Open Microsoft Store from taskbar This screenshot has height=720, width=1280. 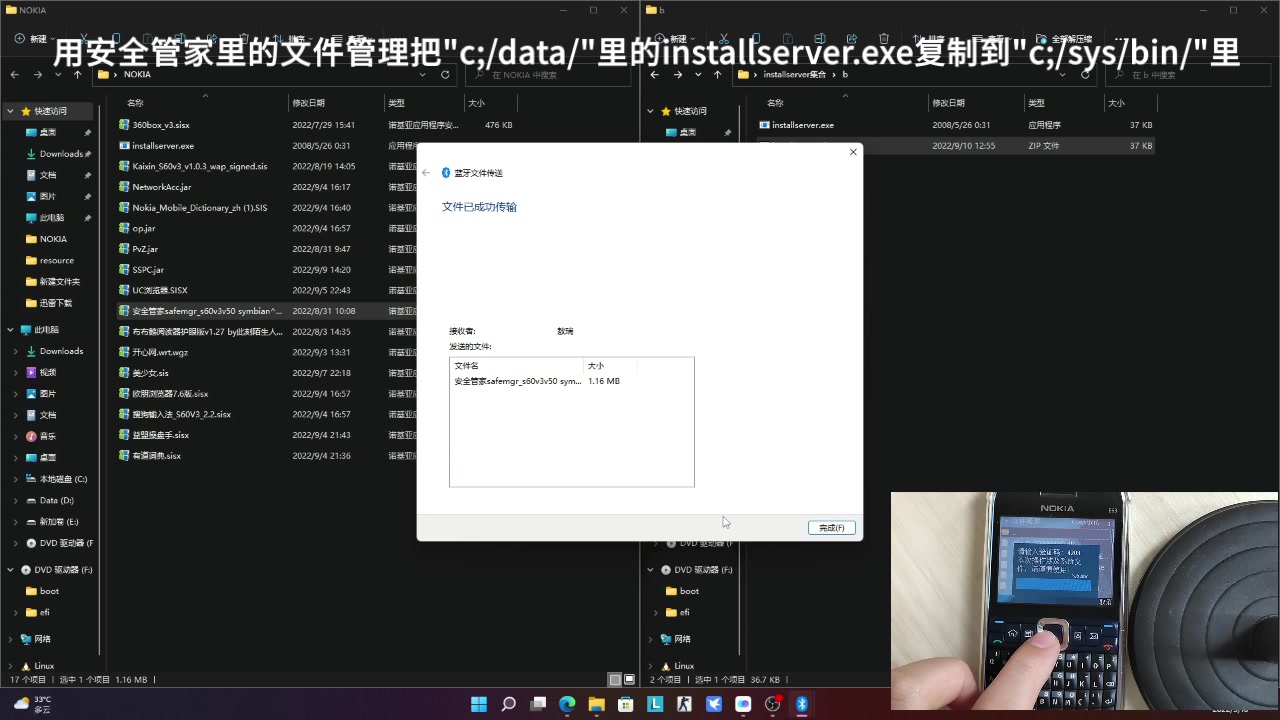[626, 704]
